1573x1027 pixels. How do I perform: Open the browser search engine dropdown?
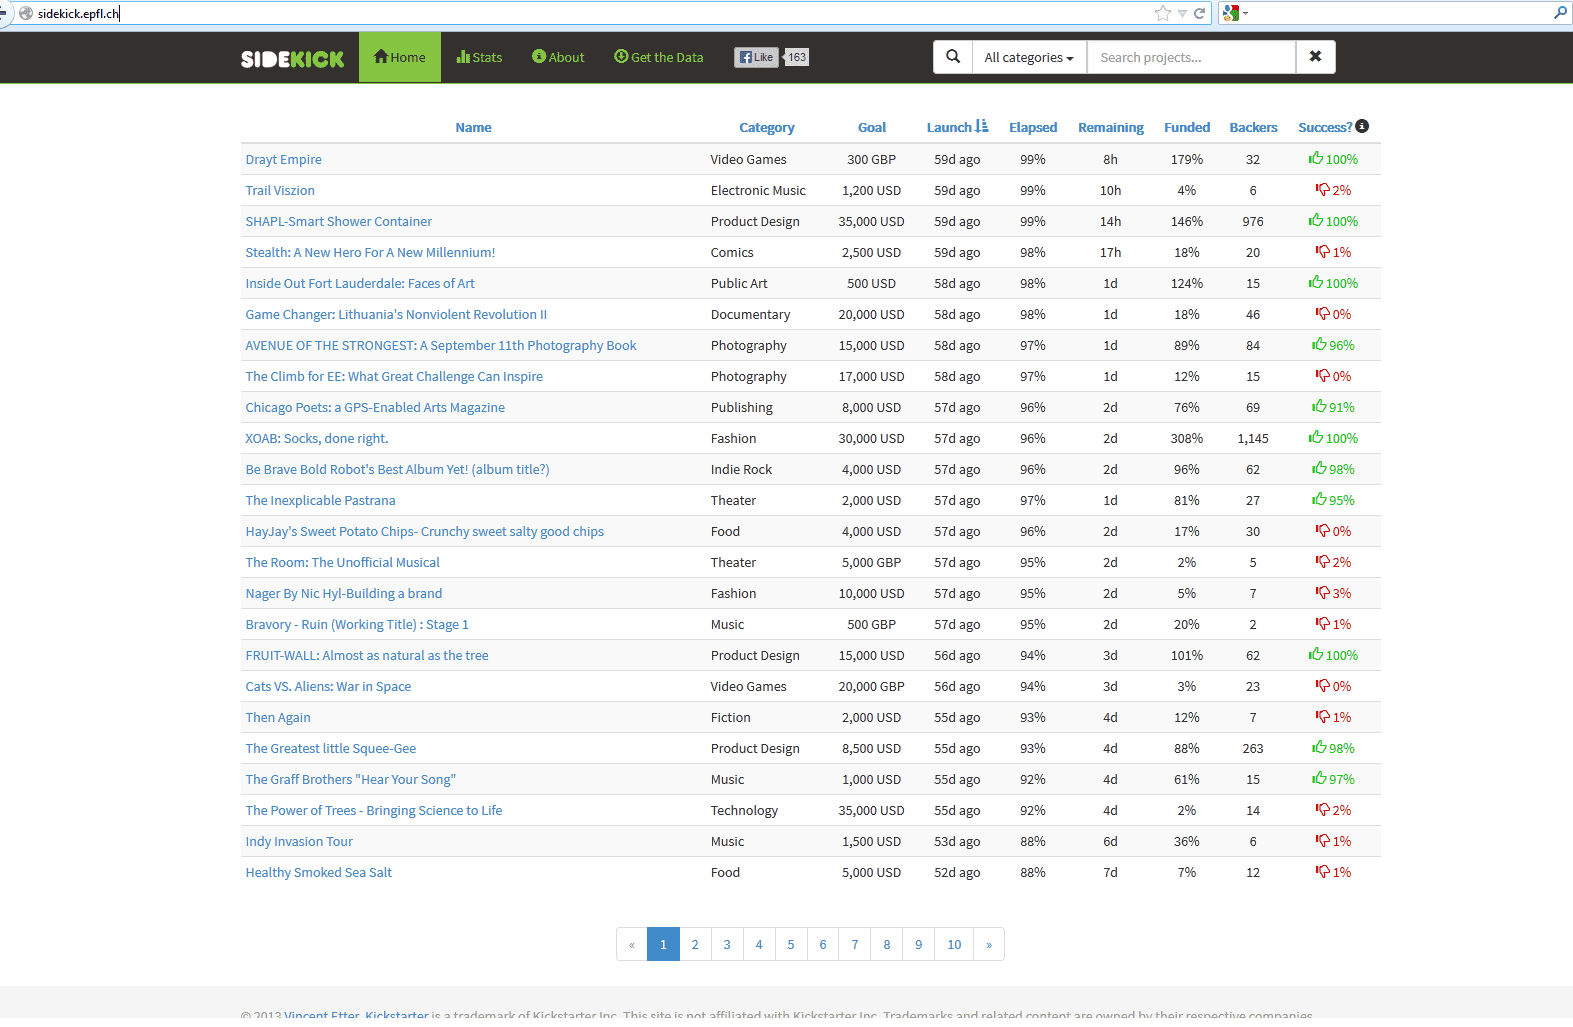click(x=1236, y=13)
